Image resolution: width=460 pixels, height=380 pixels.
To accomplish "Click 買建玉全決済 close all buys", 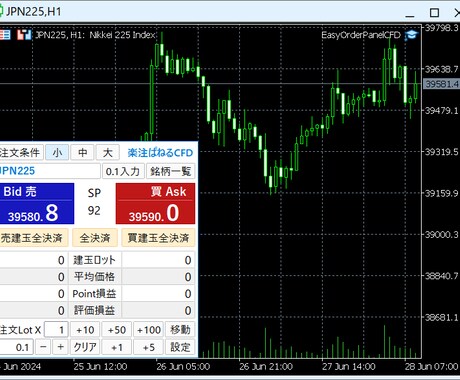I will [x=158, y=238].
